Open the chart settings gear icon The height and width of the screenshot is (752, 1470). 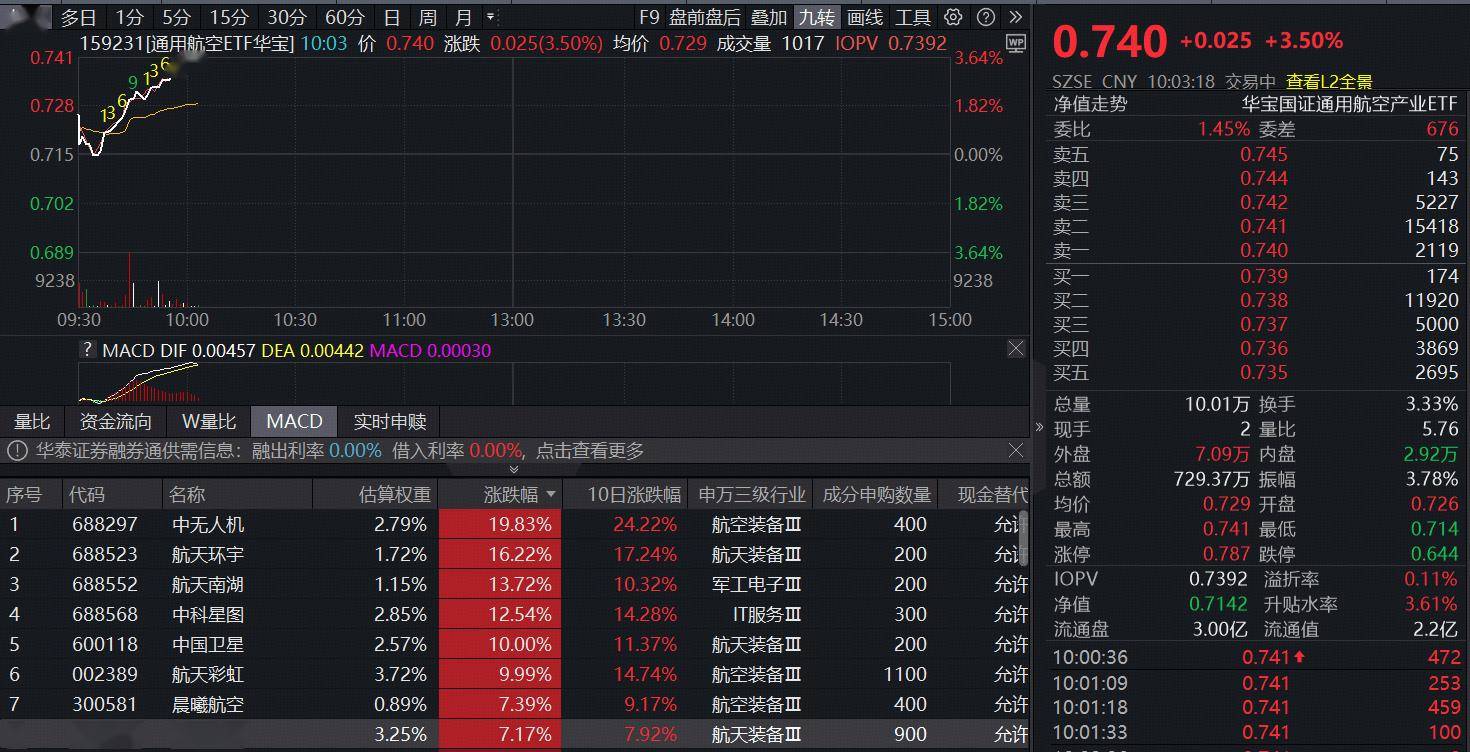[x=953, y=17]
